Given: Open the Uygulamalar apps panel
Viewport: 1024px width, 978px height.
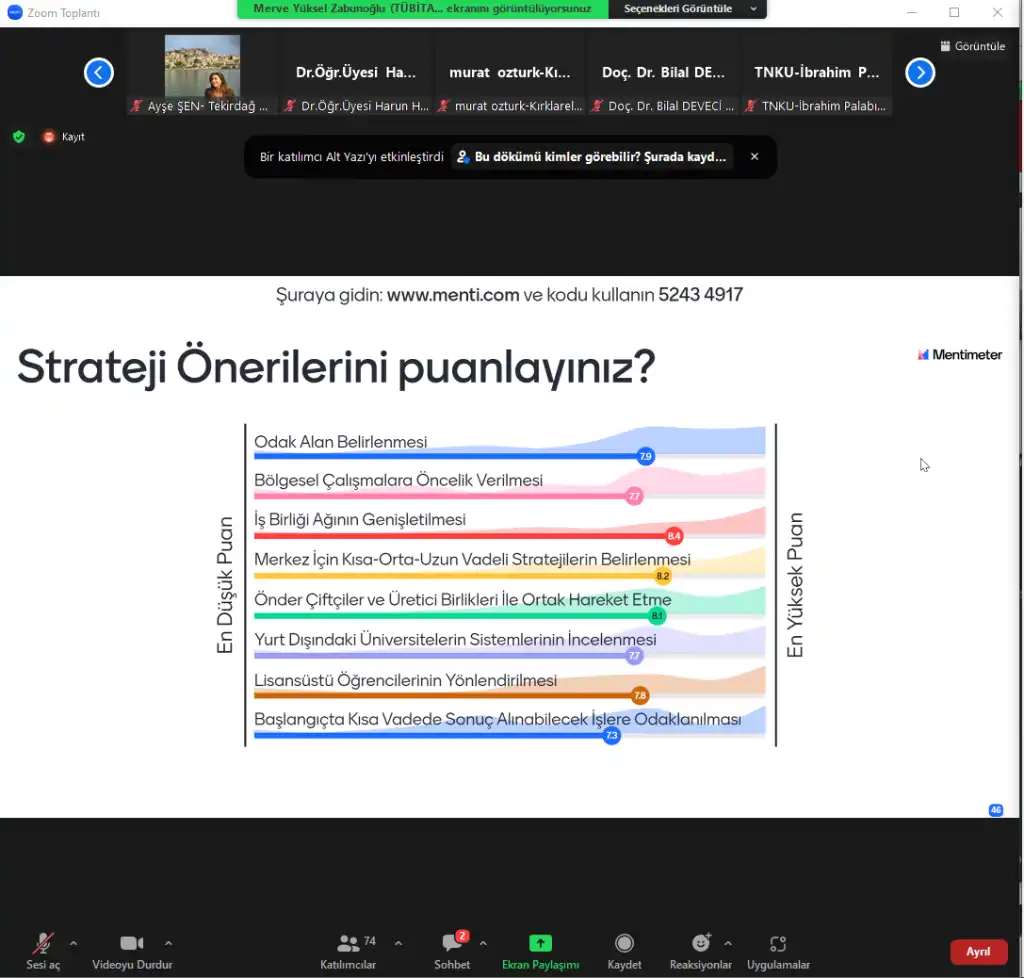Looking at the screenshot, I should click(x=778, y=944).
